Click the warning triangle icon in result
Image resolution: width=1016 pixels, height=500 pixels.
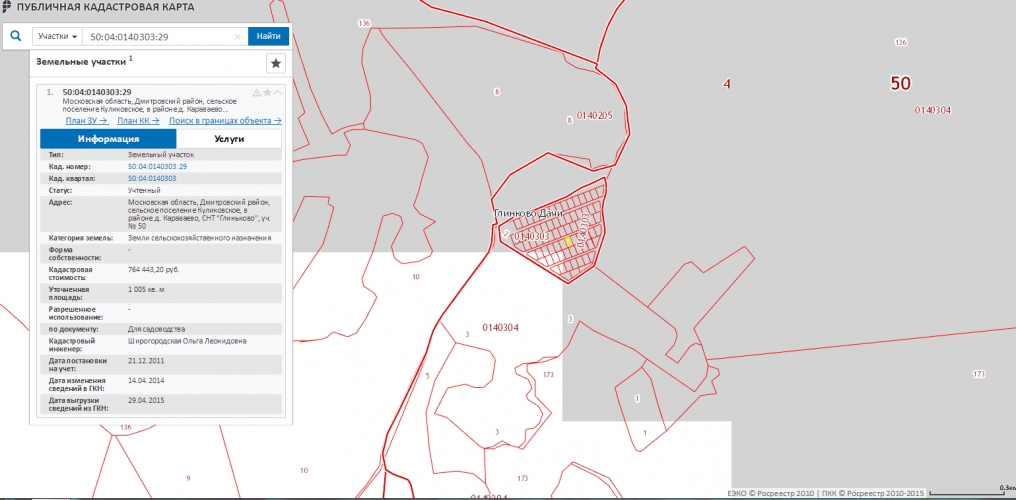(257, 93)
